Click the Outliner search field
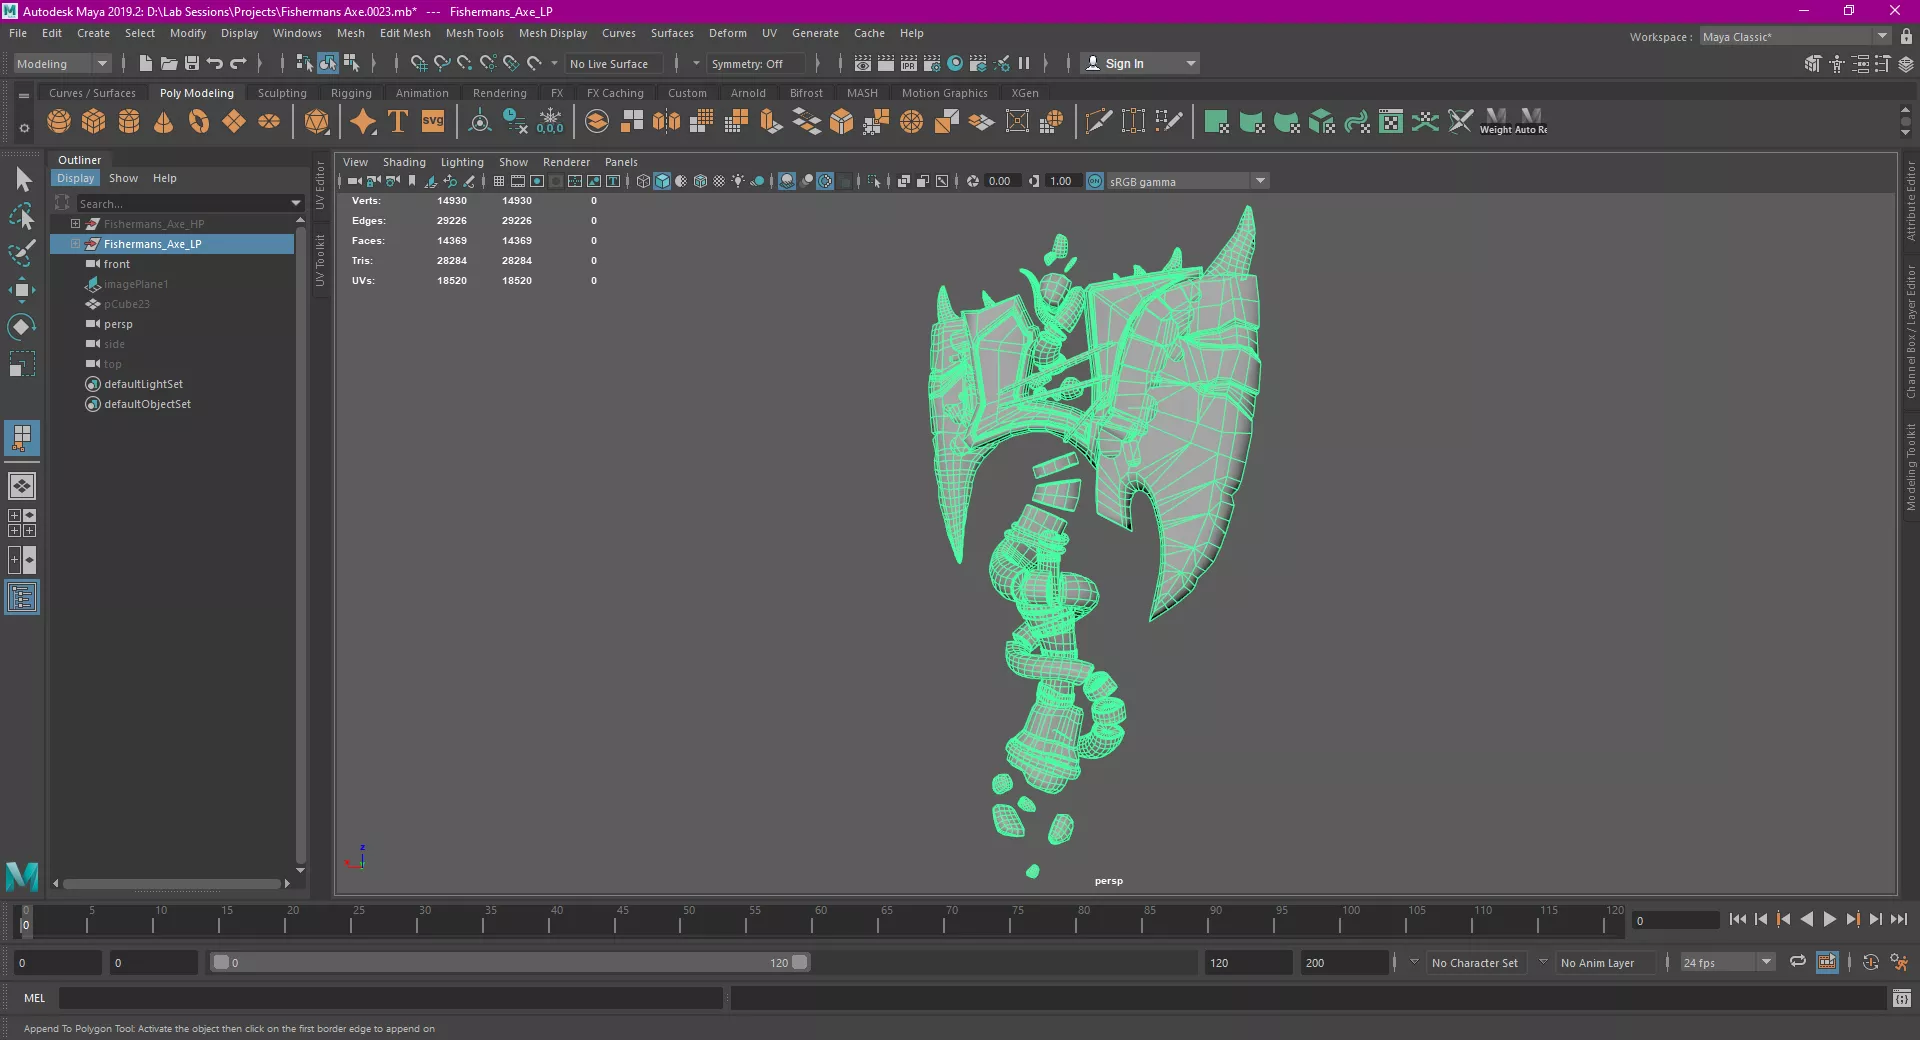Image resolution: width=1920 pixels, height=1040 pixels. (180, 203)
